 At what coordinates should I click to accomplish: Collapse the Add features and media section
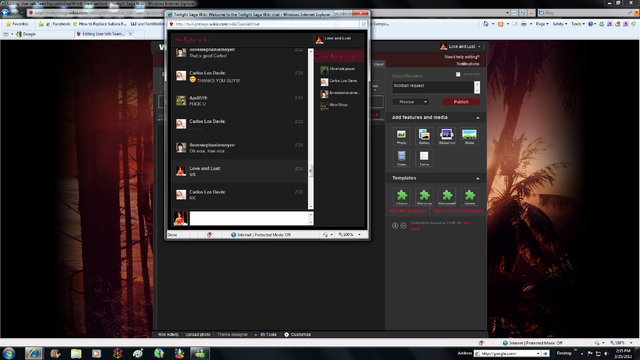pyautogui.click(x=478, y=118)
